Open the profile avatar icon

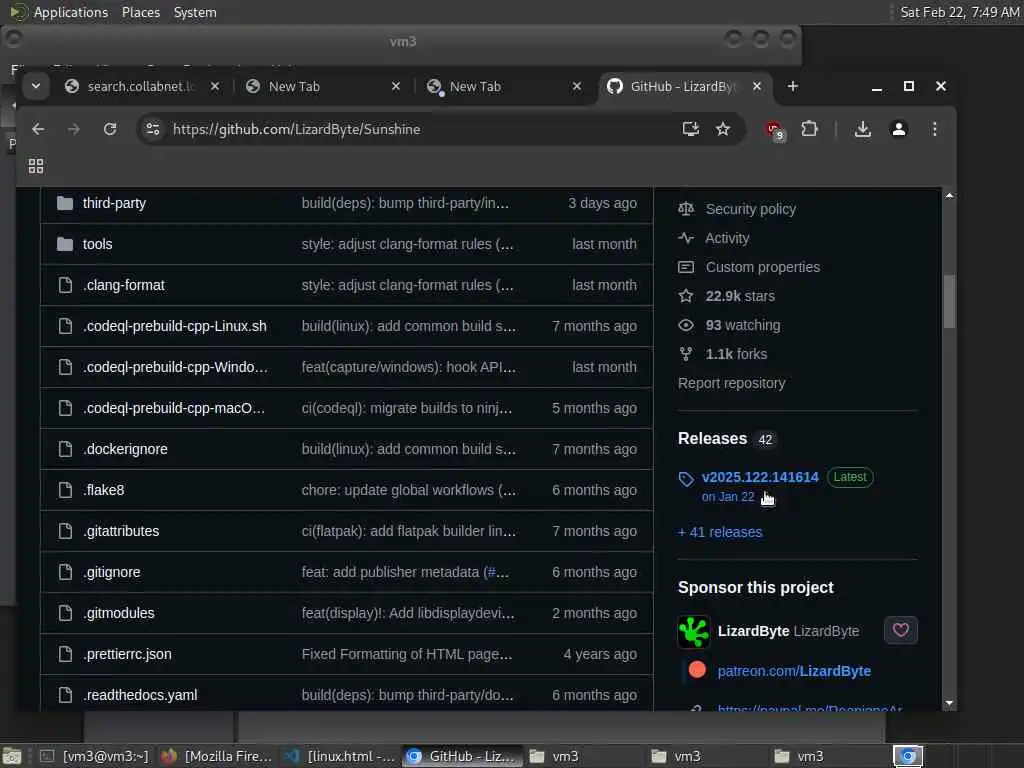pos(899,129)
